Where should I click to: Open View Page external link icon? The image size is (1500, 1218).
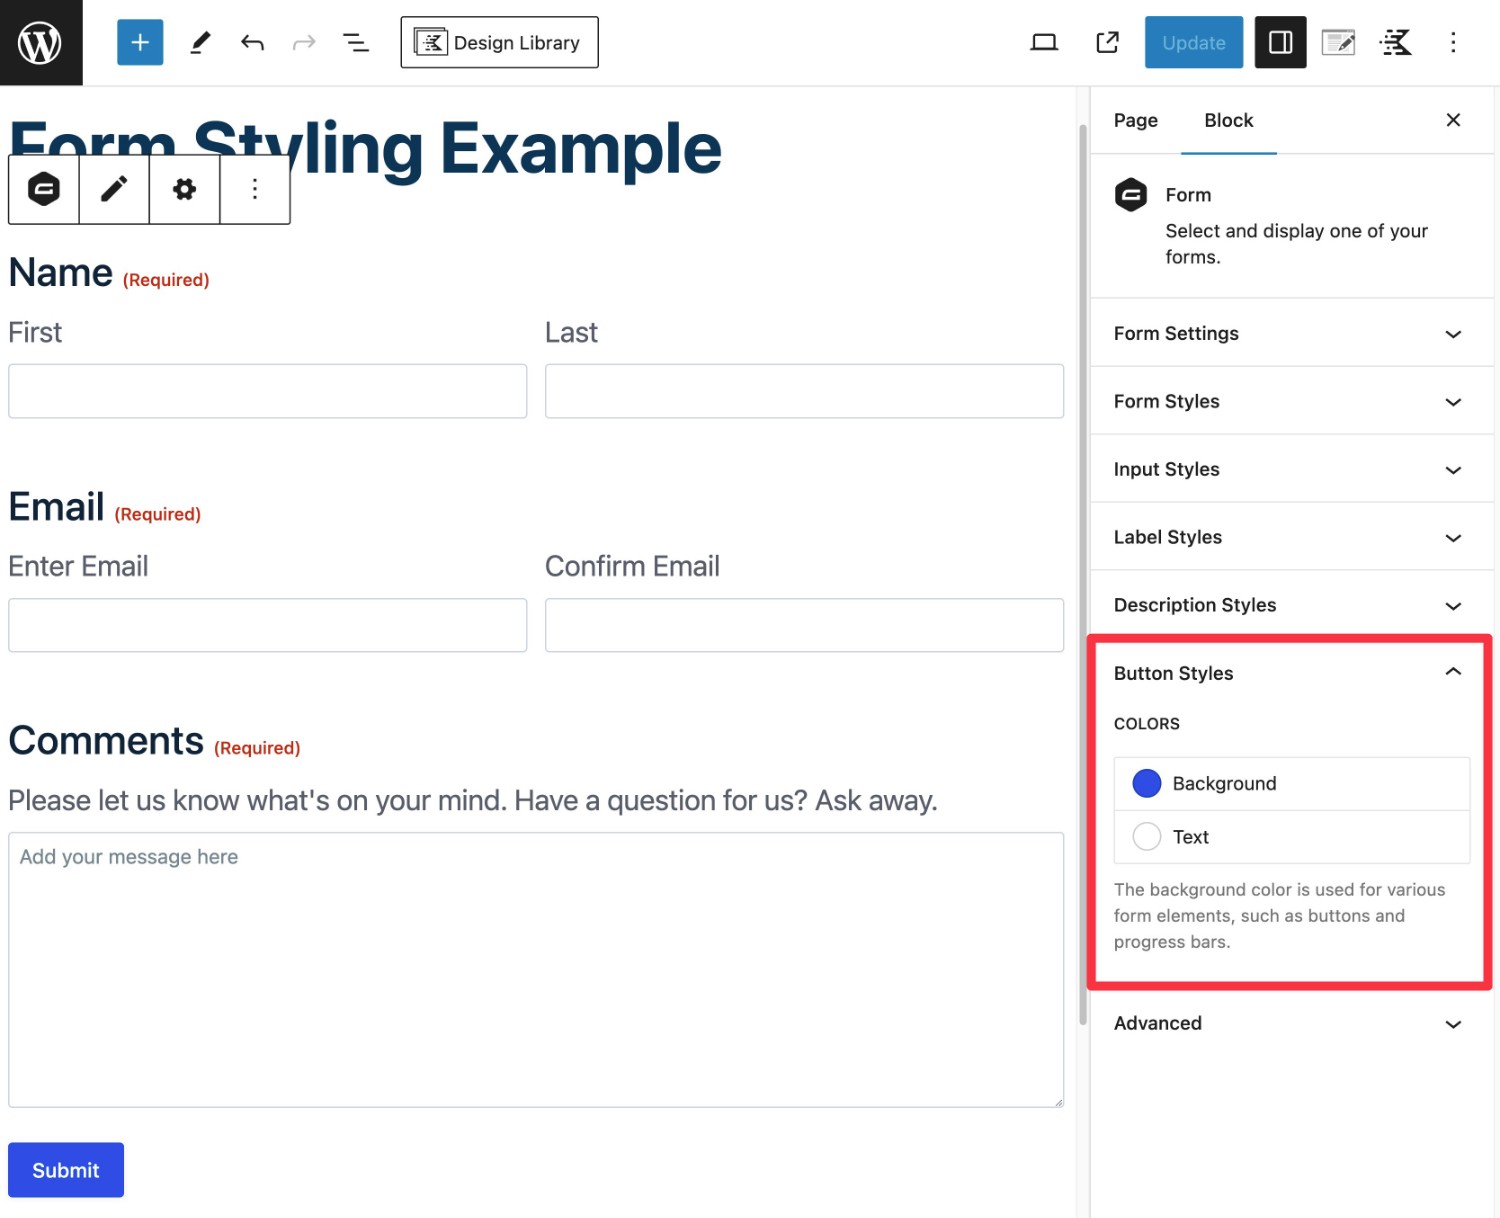[x=1107, y=42]
